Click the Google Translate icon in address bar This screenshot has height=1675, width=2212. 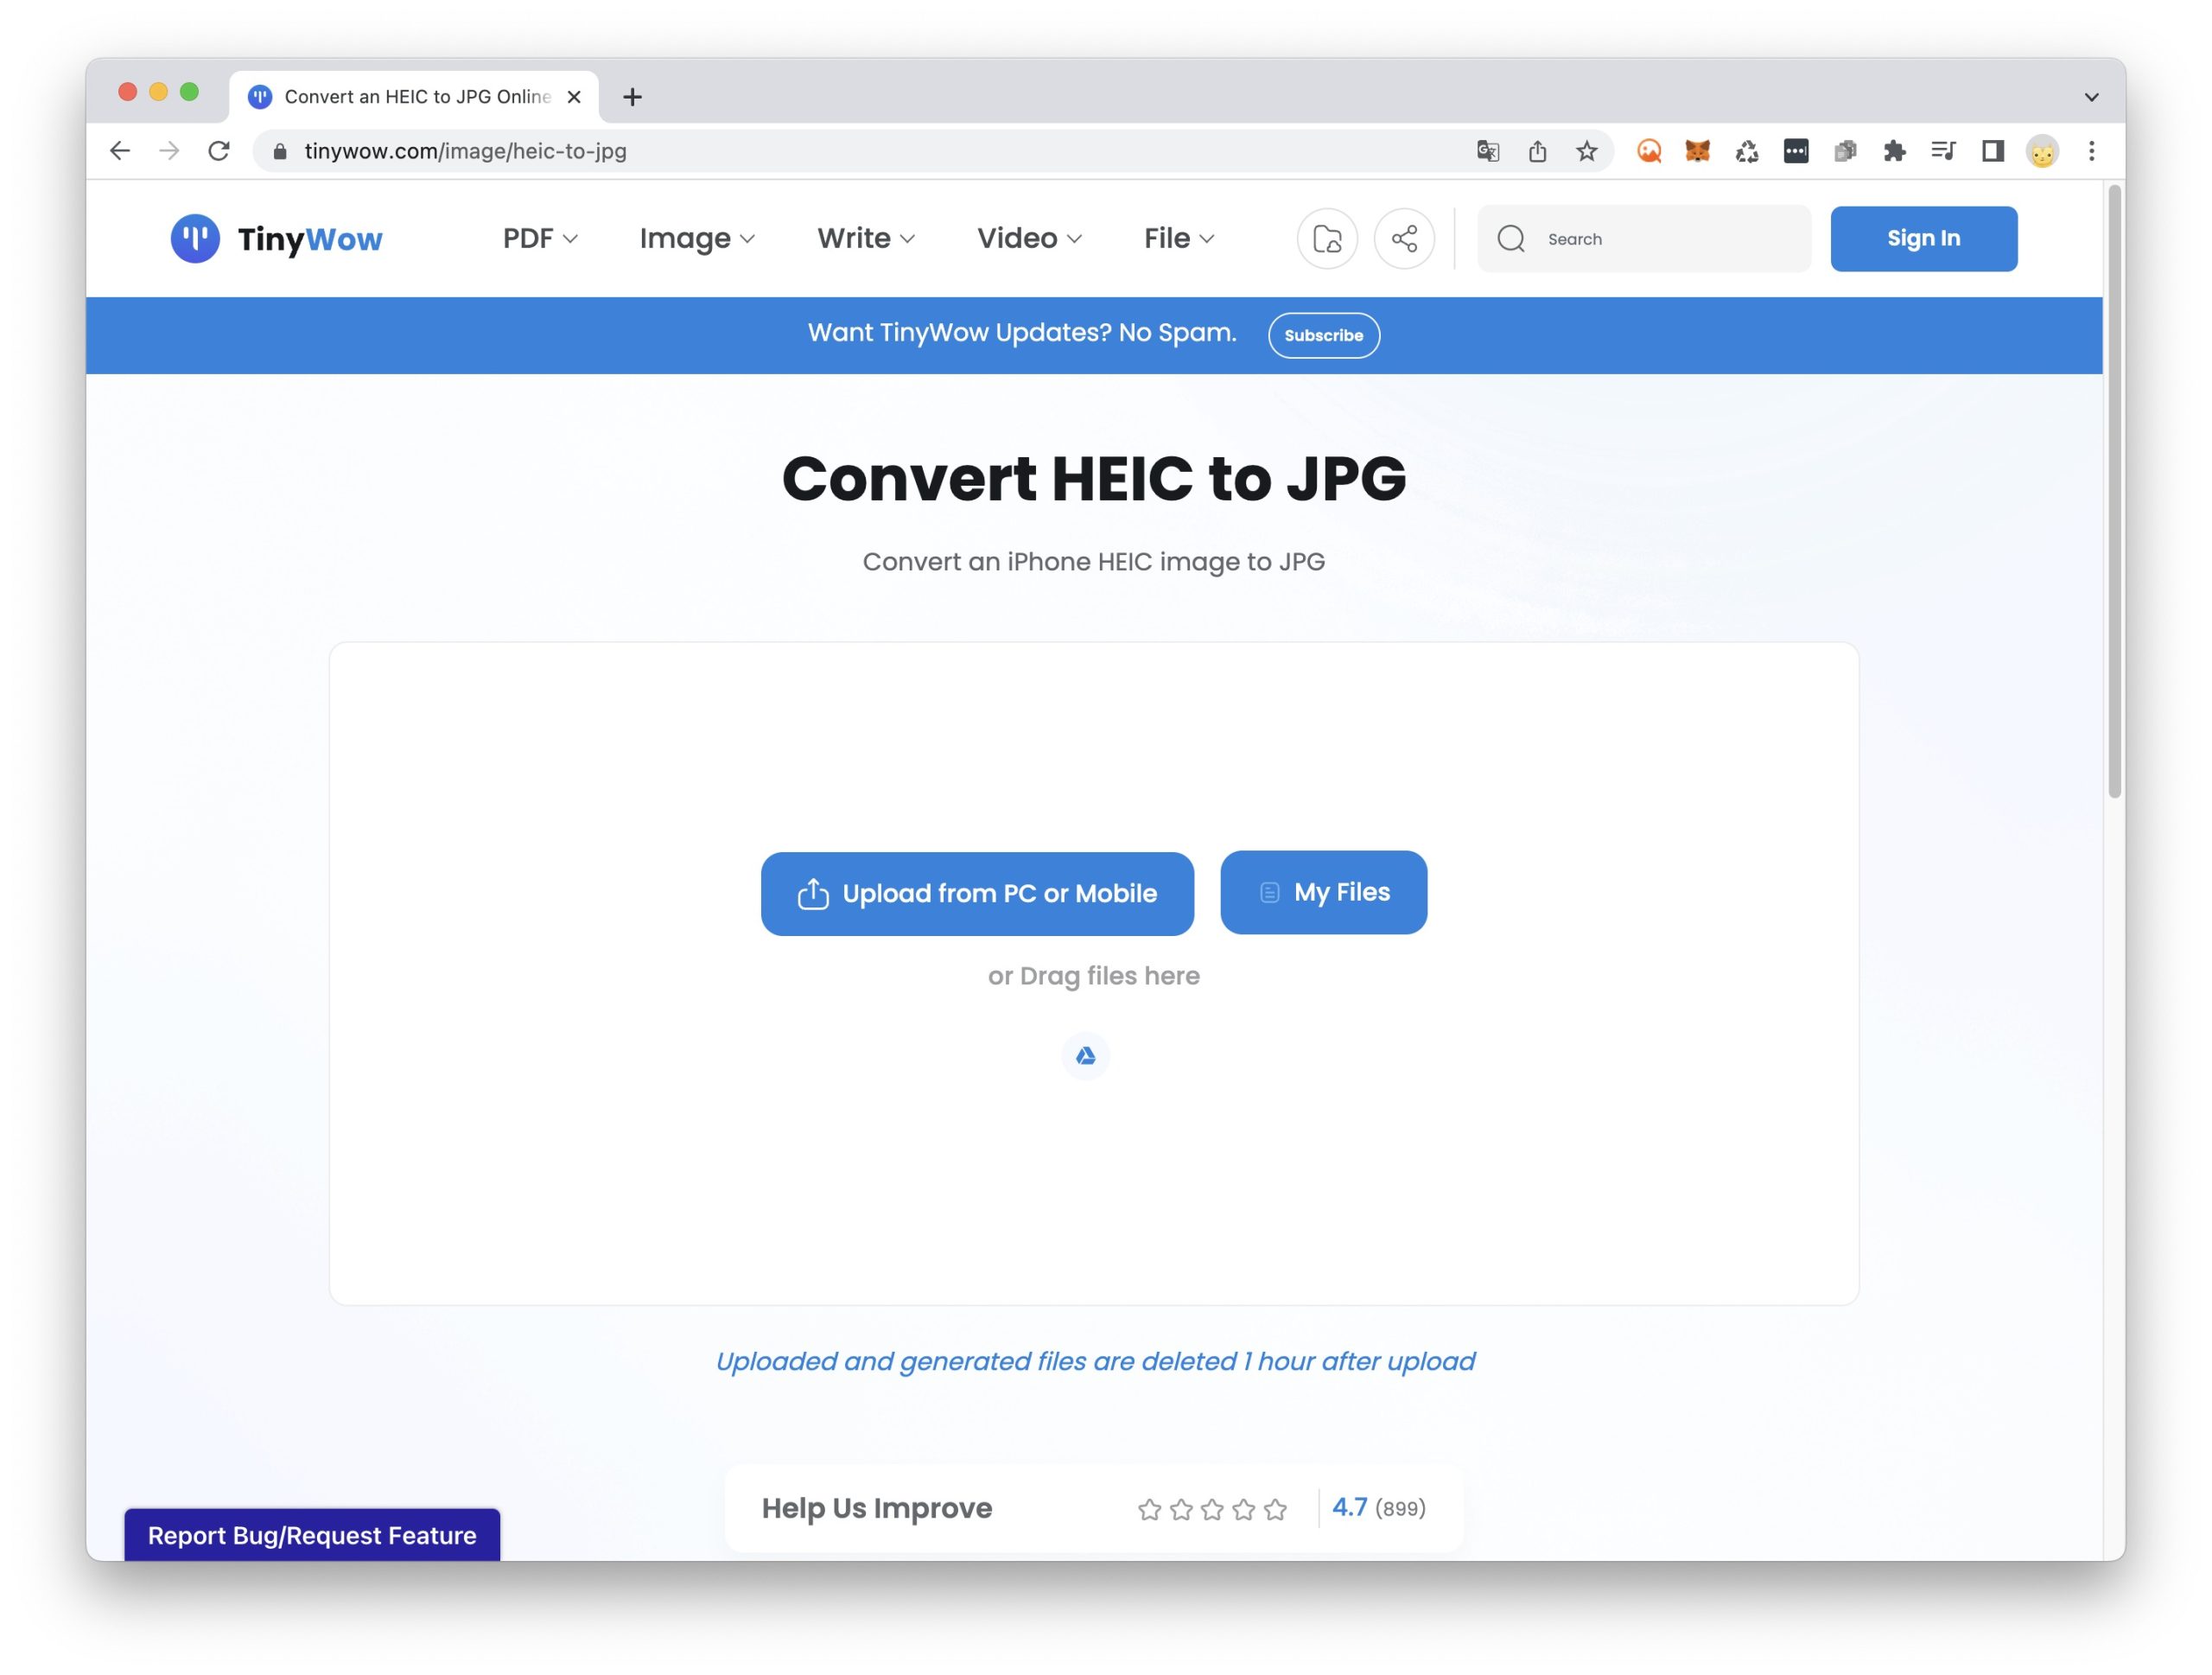(1488, 151)
